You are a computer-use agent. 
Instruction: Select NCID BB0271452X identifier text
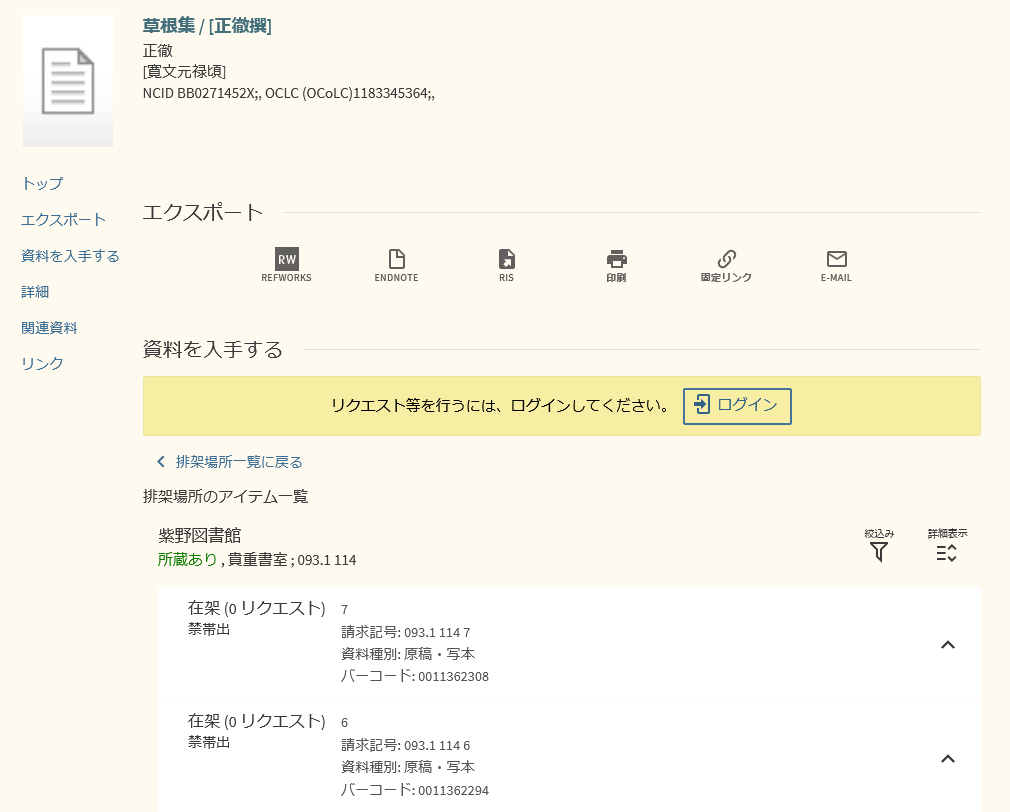198,93
